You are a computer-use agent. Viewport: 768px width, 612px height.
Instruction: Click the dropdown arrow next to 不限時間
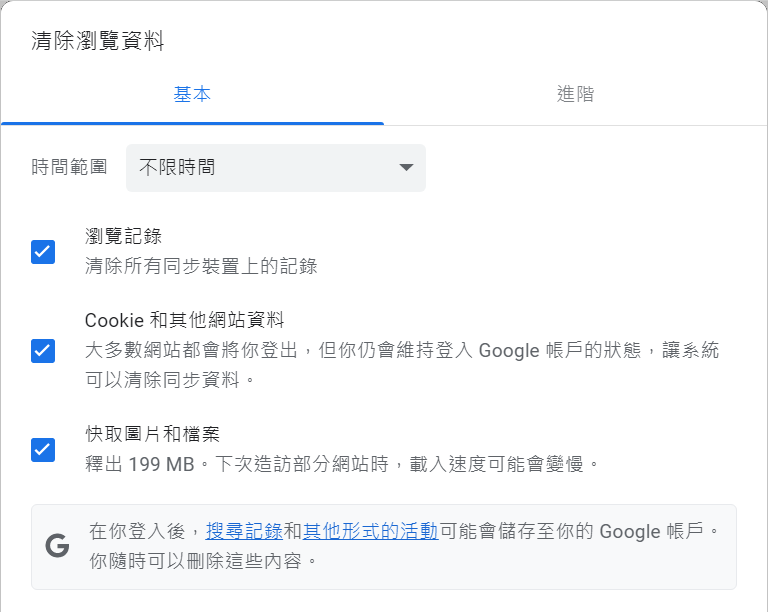tap(406, 167)
